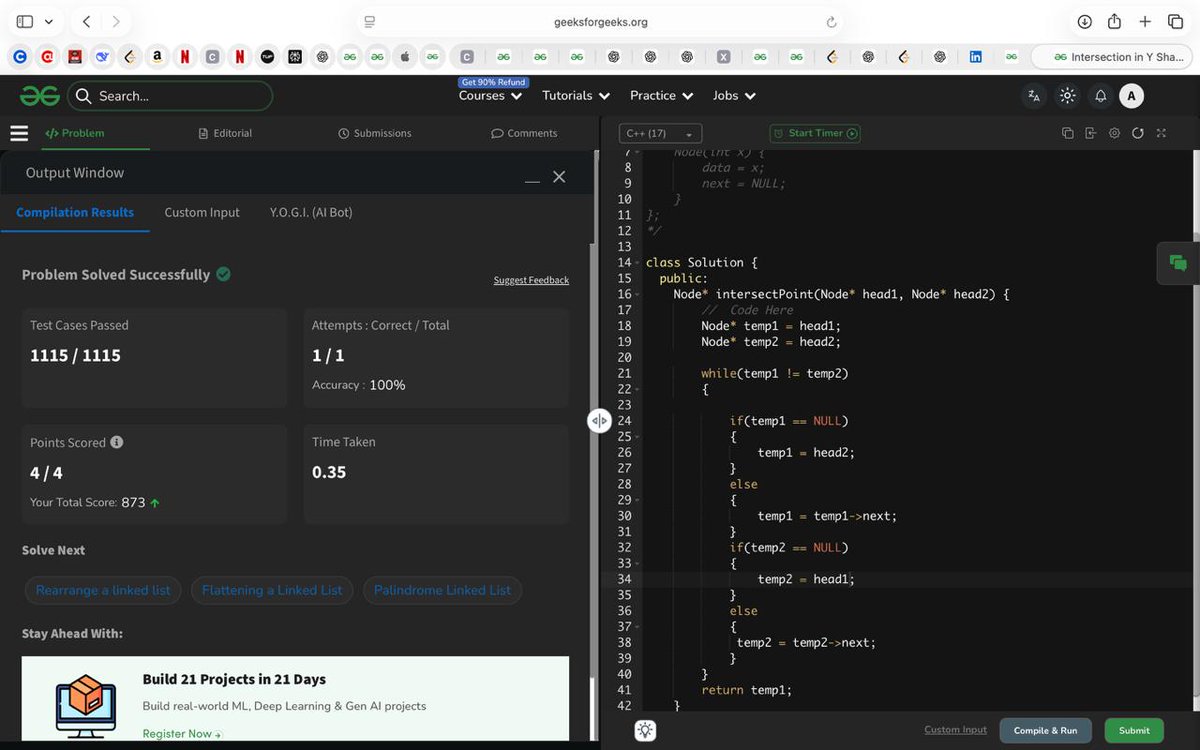
Task: Click the info icon beside Points Scored
Action: pos(117,442)
